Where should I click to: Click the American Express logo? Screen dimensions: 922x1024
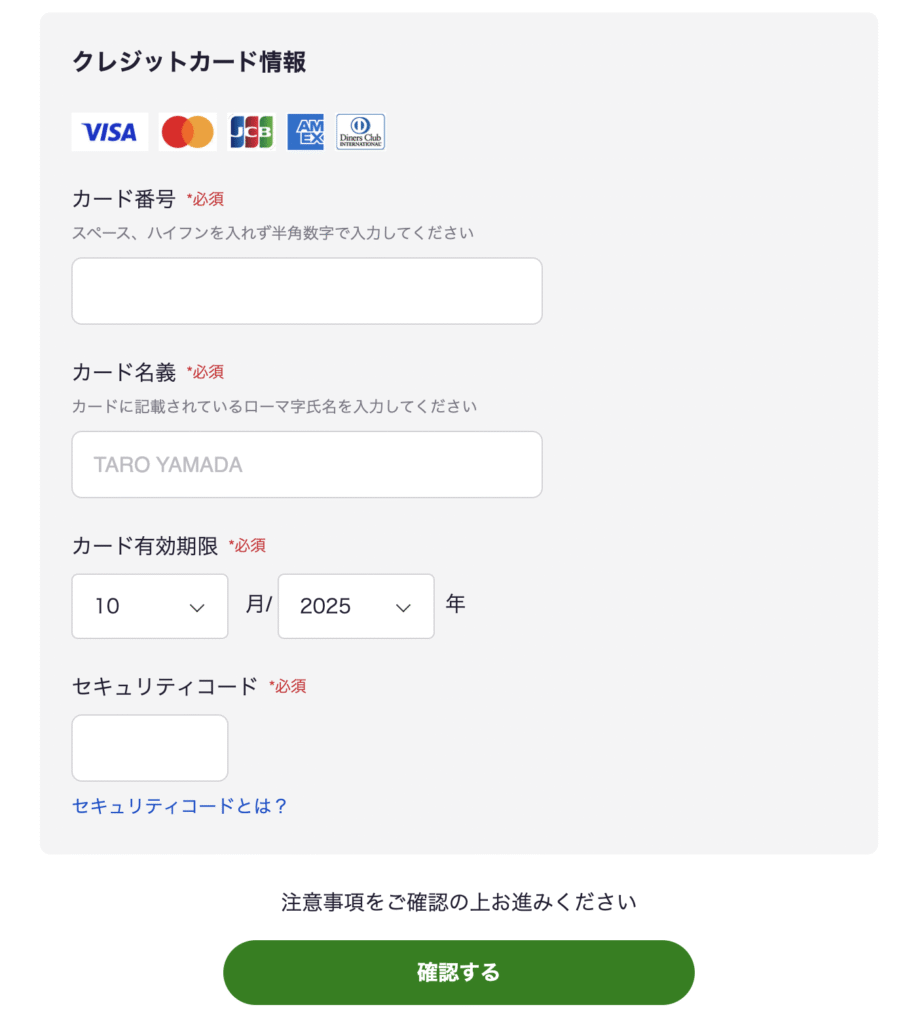[x=306, y=132]
